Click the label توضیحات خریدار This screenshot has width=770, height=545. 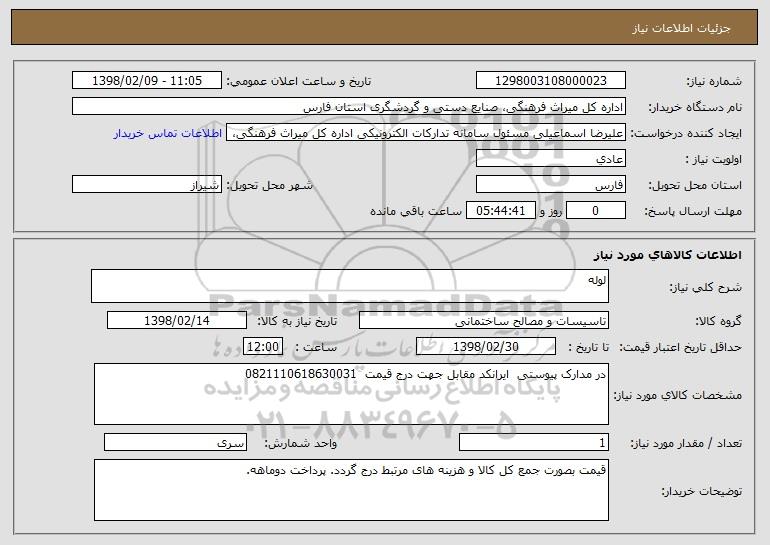(702, 491)
